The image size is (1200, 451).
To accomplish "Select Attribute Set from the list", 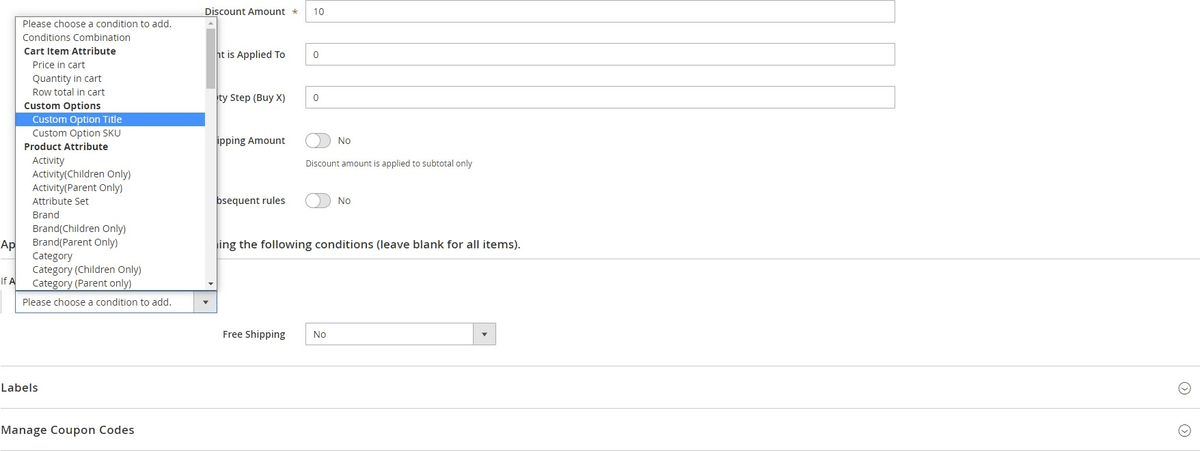I will 60,201.
